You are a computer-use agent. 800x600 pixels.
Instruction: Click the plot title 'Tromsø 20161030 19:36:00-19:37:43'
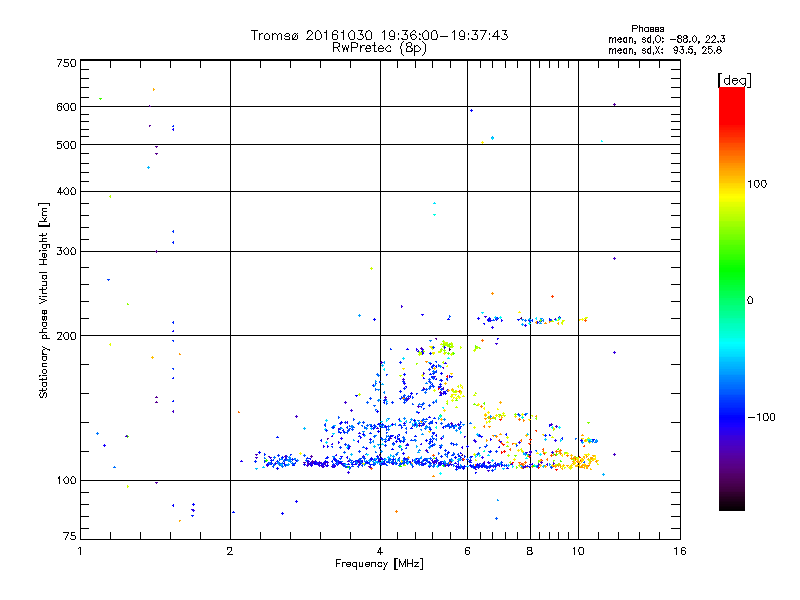379,35
